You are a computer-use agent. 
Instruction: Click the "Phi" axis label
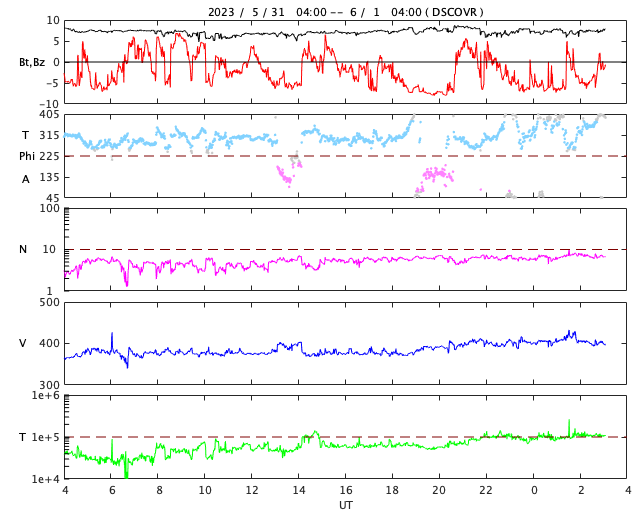(x=27, y=156)
